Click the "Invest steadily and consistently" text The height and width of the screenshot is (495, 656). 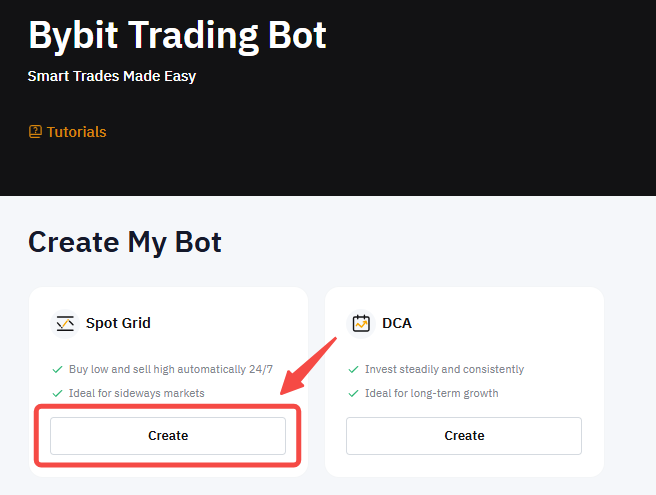click(x=444, y=369)
